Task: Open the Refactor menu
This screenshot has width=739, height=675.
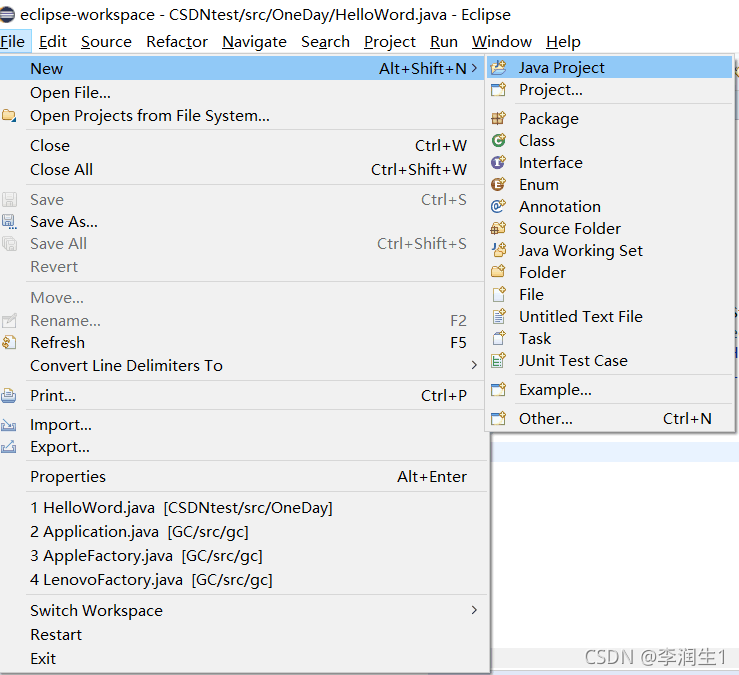Action: [177, 42]
